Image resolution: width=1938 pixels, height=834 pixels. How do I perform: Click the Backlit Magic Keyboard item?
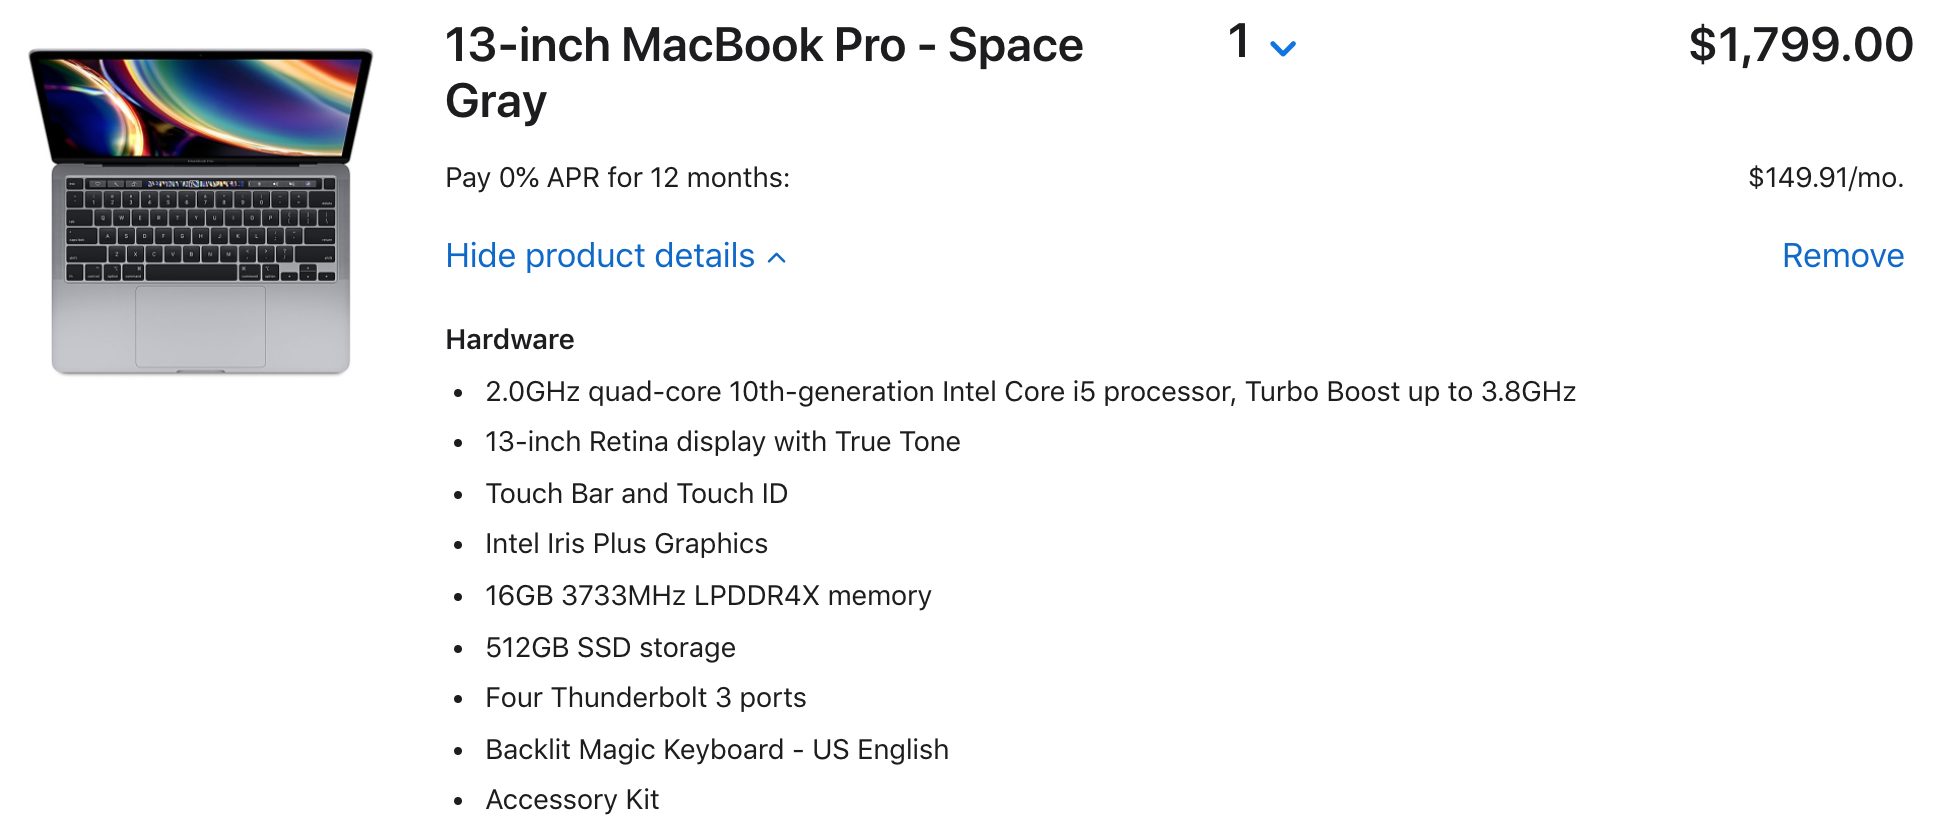716,750
